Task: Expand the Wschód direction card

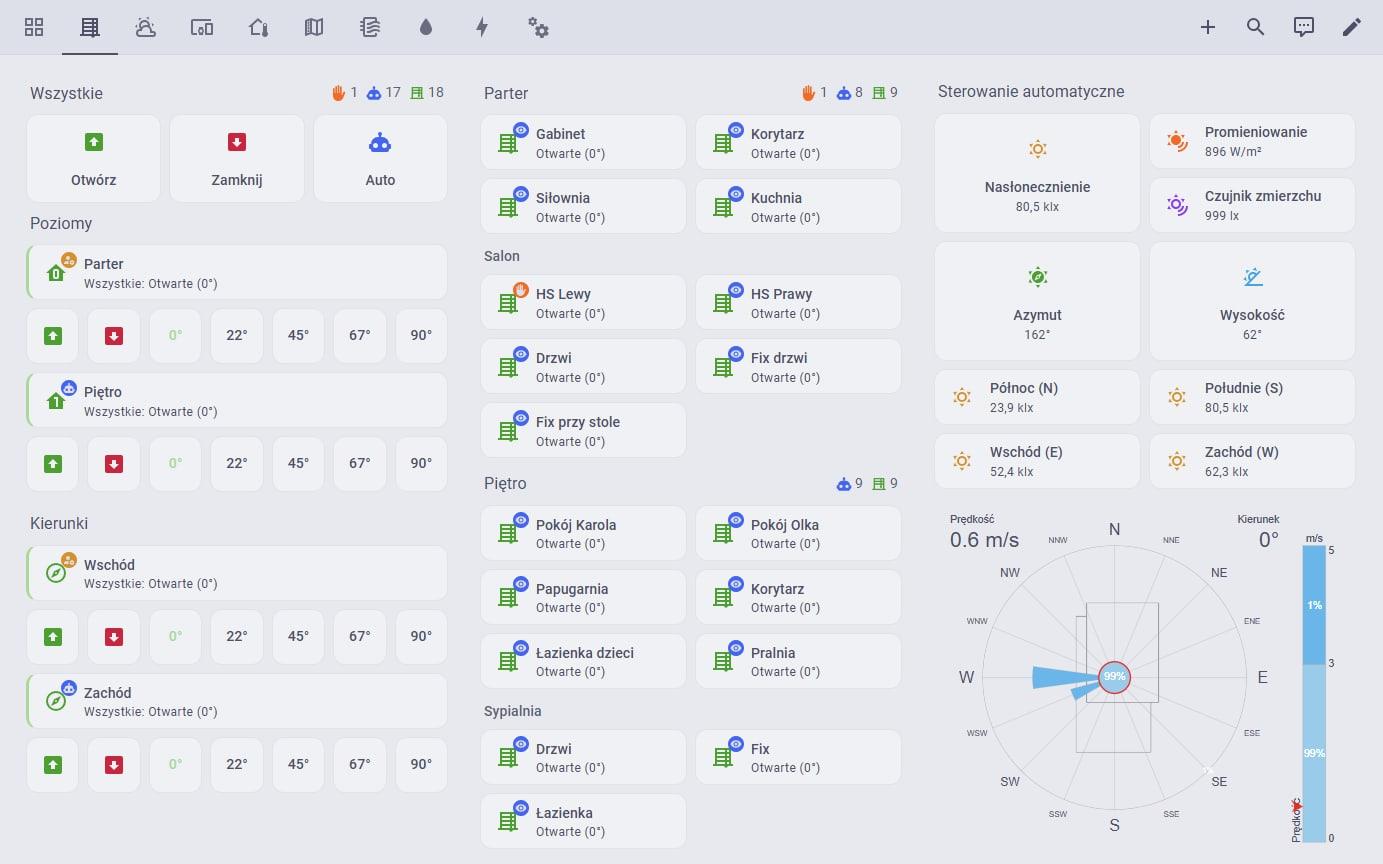Action: click(x=237, y=574)
